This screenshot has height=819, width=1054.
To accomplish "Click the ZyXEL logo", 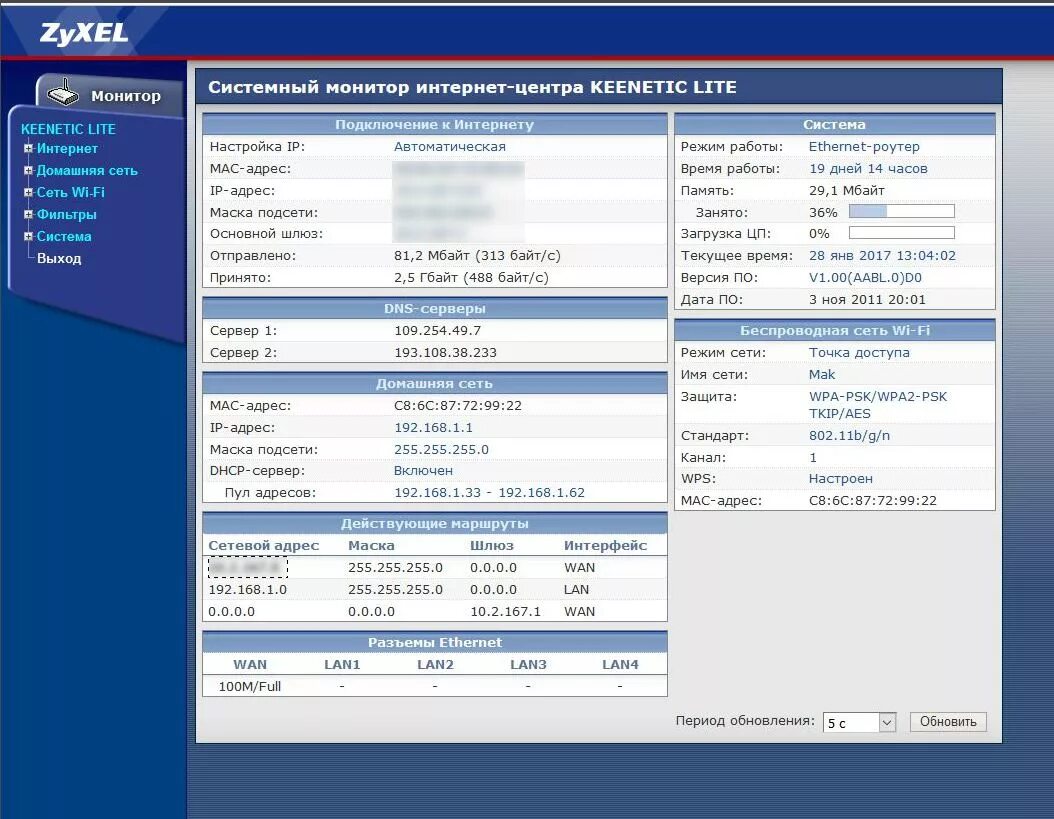I will click(83, 34).
